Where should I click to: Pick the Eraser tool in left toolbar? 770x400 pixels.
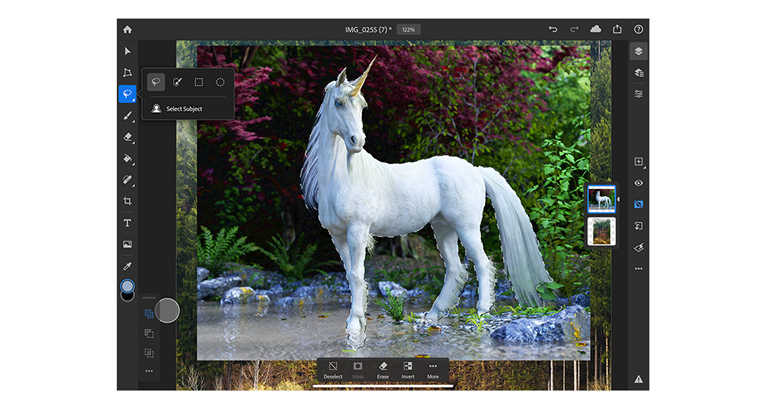(x=128, y=137)
